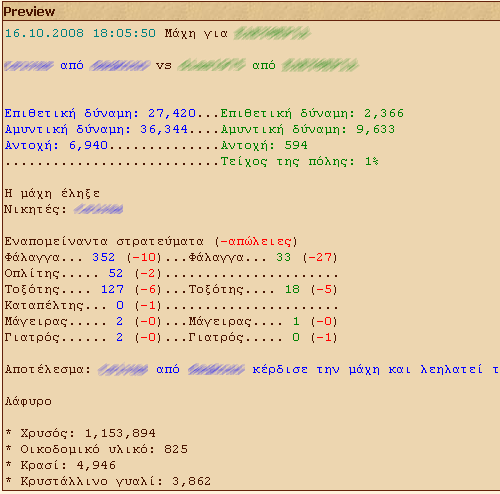Screen dimensions: 500x494
Task: Click the defender loss value -27
Action: tap(319, 257)
